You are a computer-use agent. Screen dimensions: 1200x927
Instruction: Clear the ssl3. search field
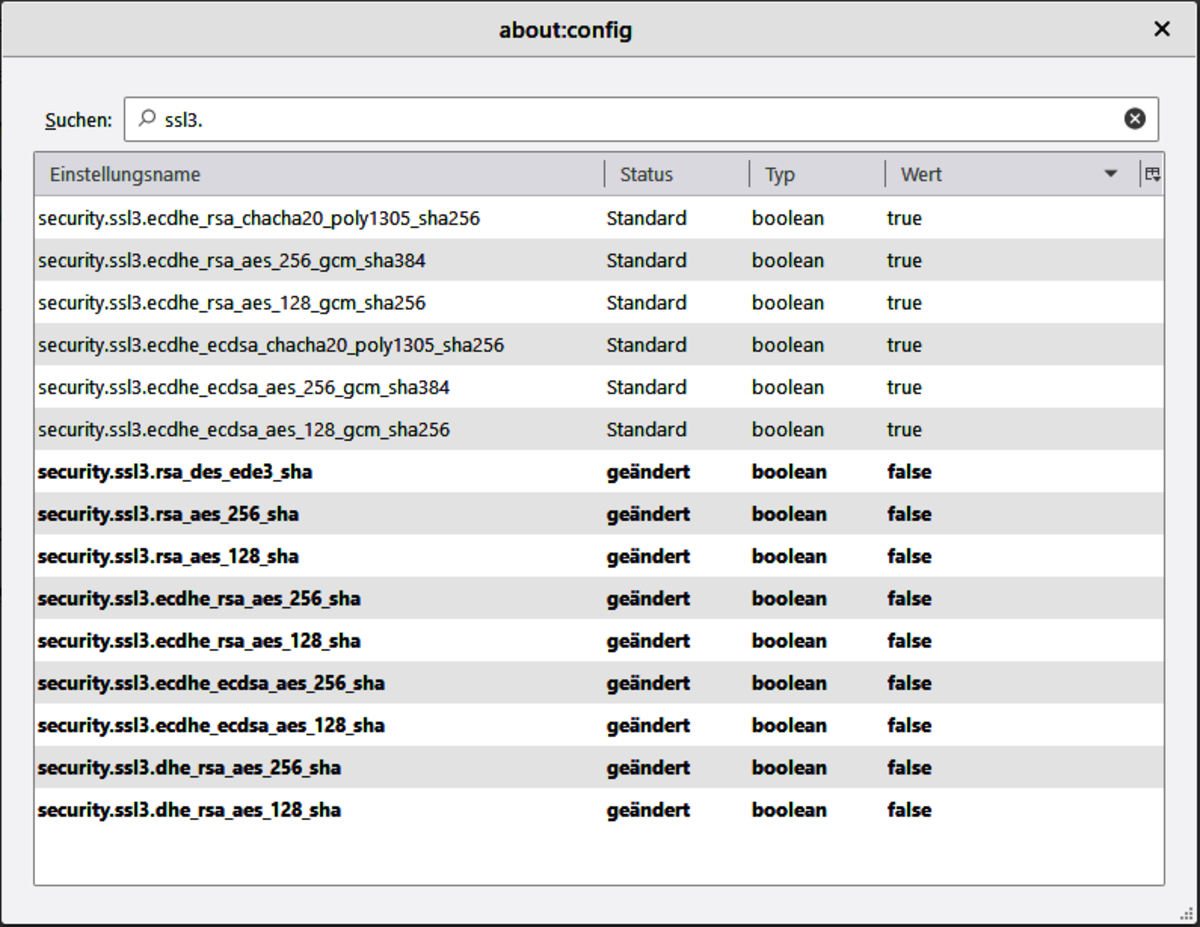(x=1135, y=119)
